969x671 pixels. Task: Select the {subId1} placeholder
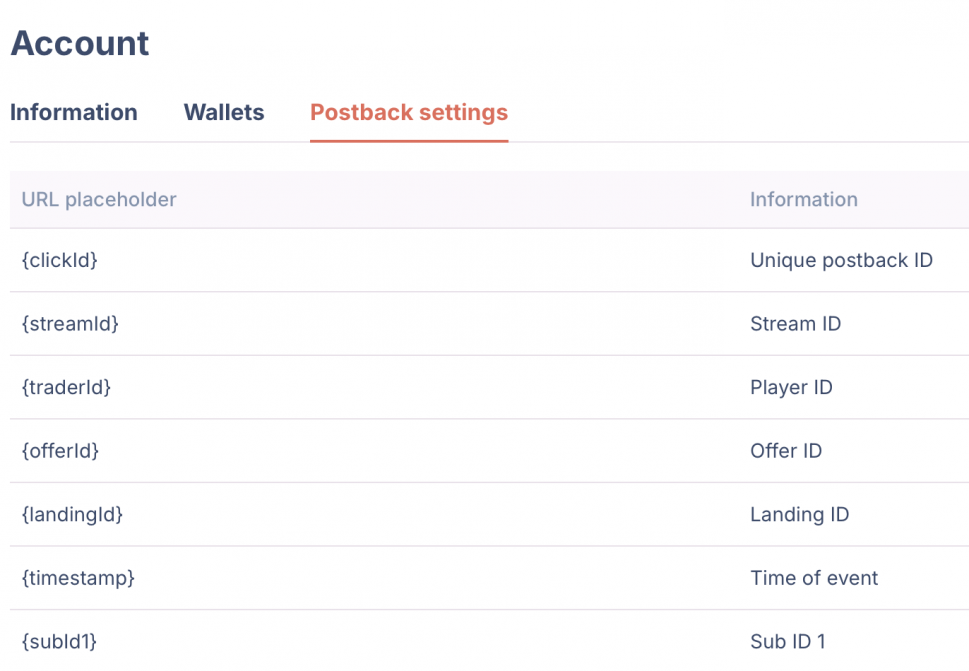point(59,642)
